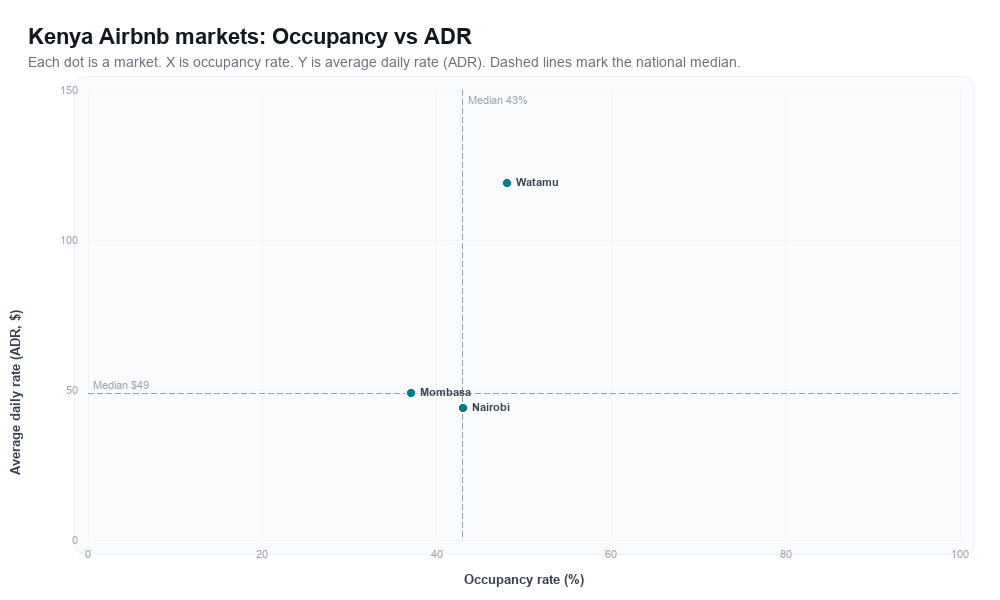Select the Watamu label text
The height and width of the screenshot is (600, 1000).
537,182
